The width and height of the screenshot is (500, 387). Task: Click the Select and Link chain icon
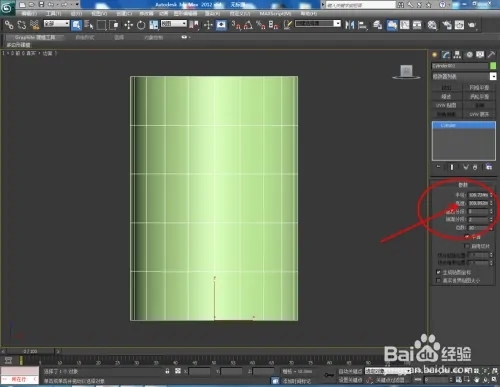9,25
